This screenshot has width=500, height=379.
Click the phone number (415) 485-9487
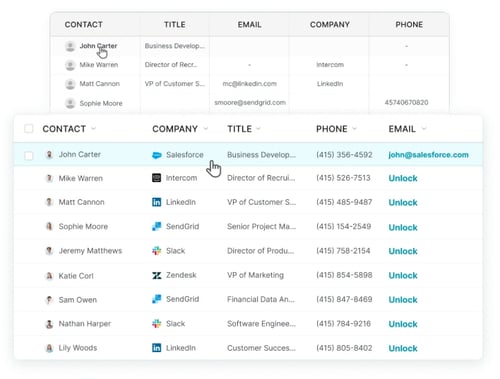tap(344, 202)
